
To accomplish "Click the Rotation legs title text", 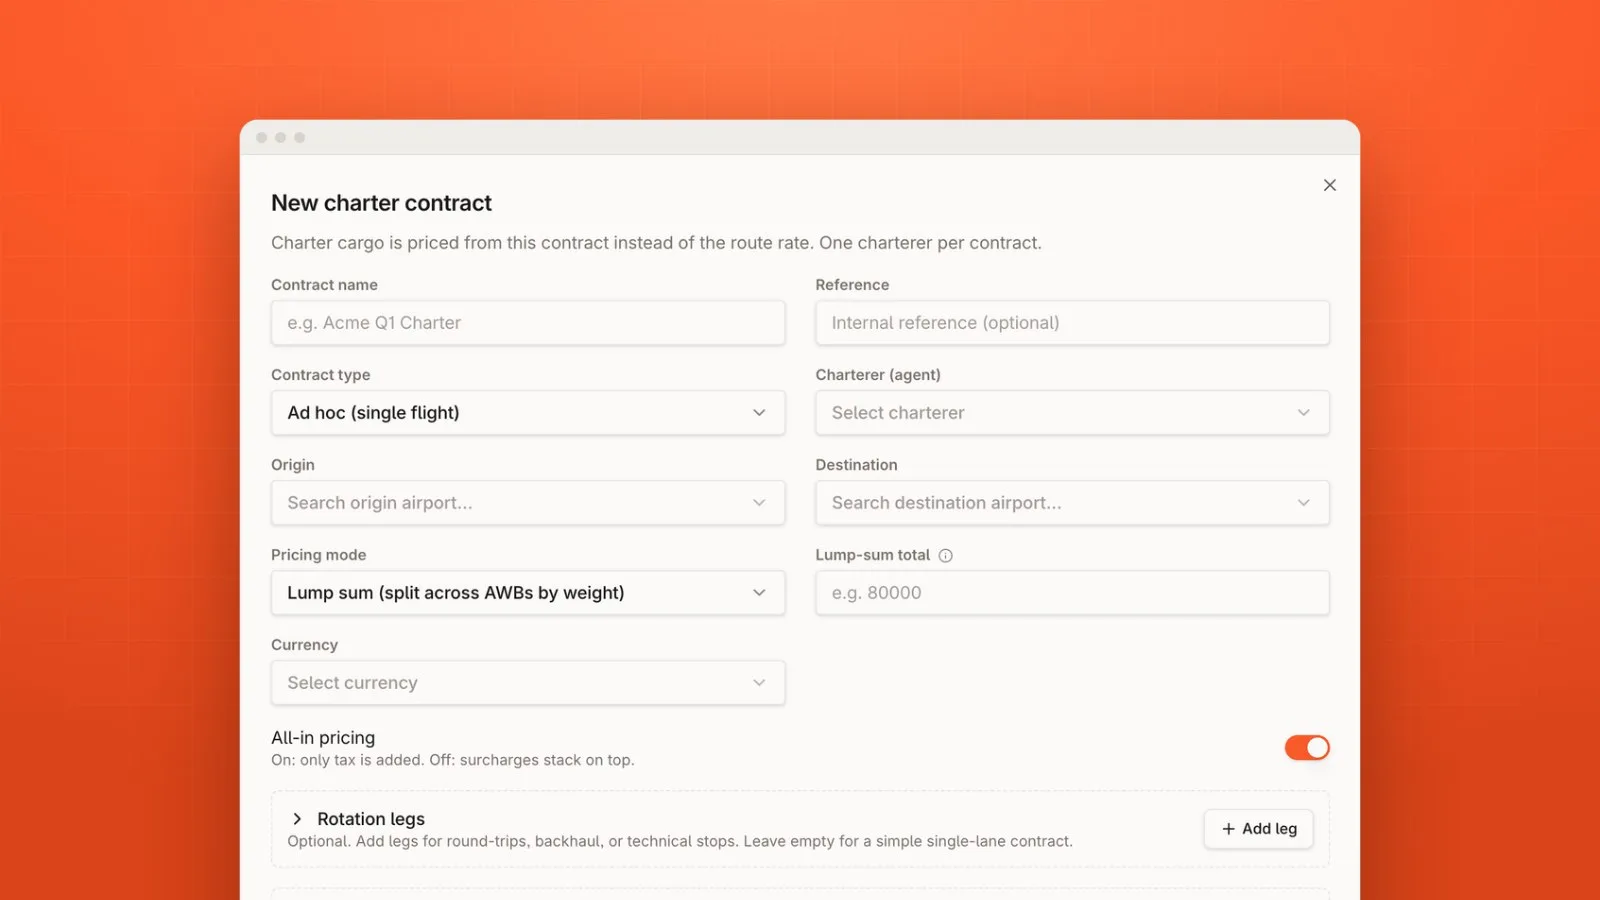I will click(371, 819).
